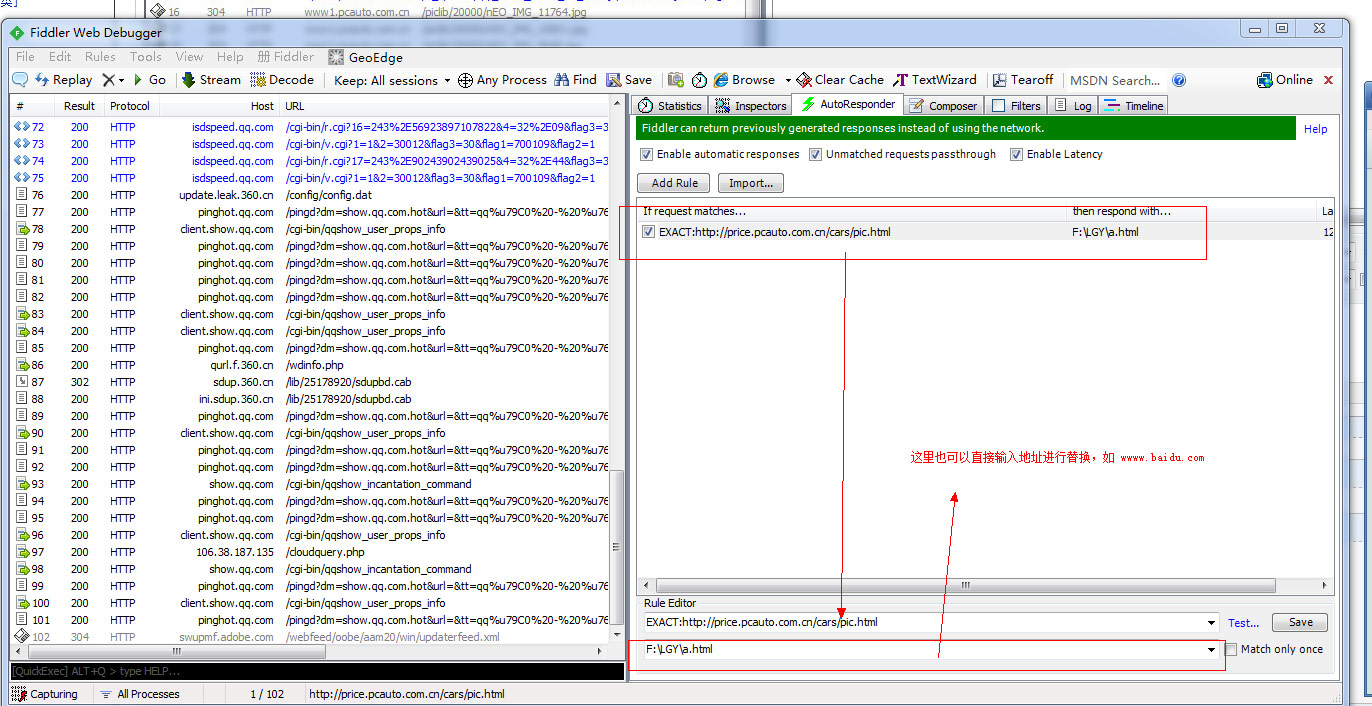
Task: Open the Keep: All sessions dropdown
Action: pyautogui.click(x=392, y=80)
